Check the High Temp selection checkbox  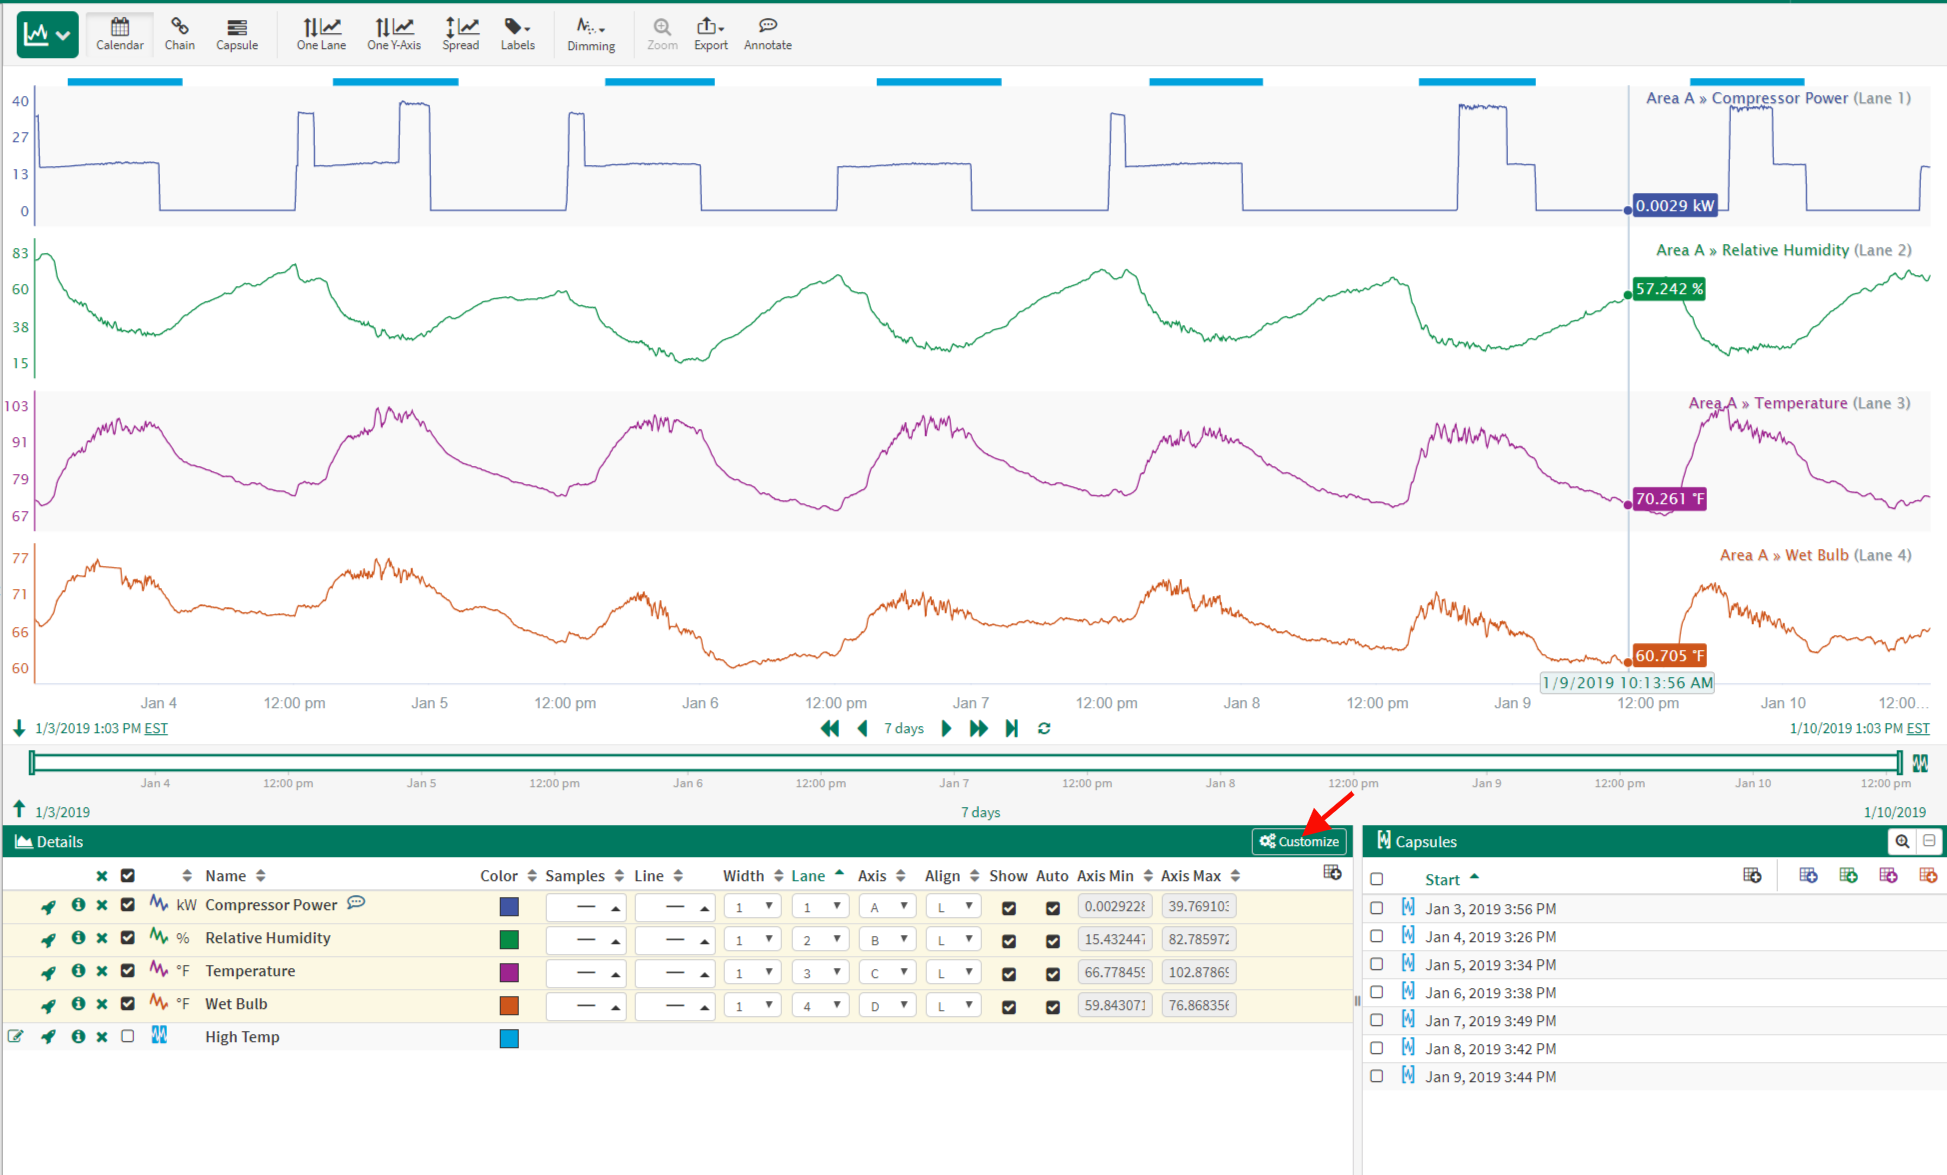coord(127,1037)
